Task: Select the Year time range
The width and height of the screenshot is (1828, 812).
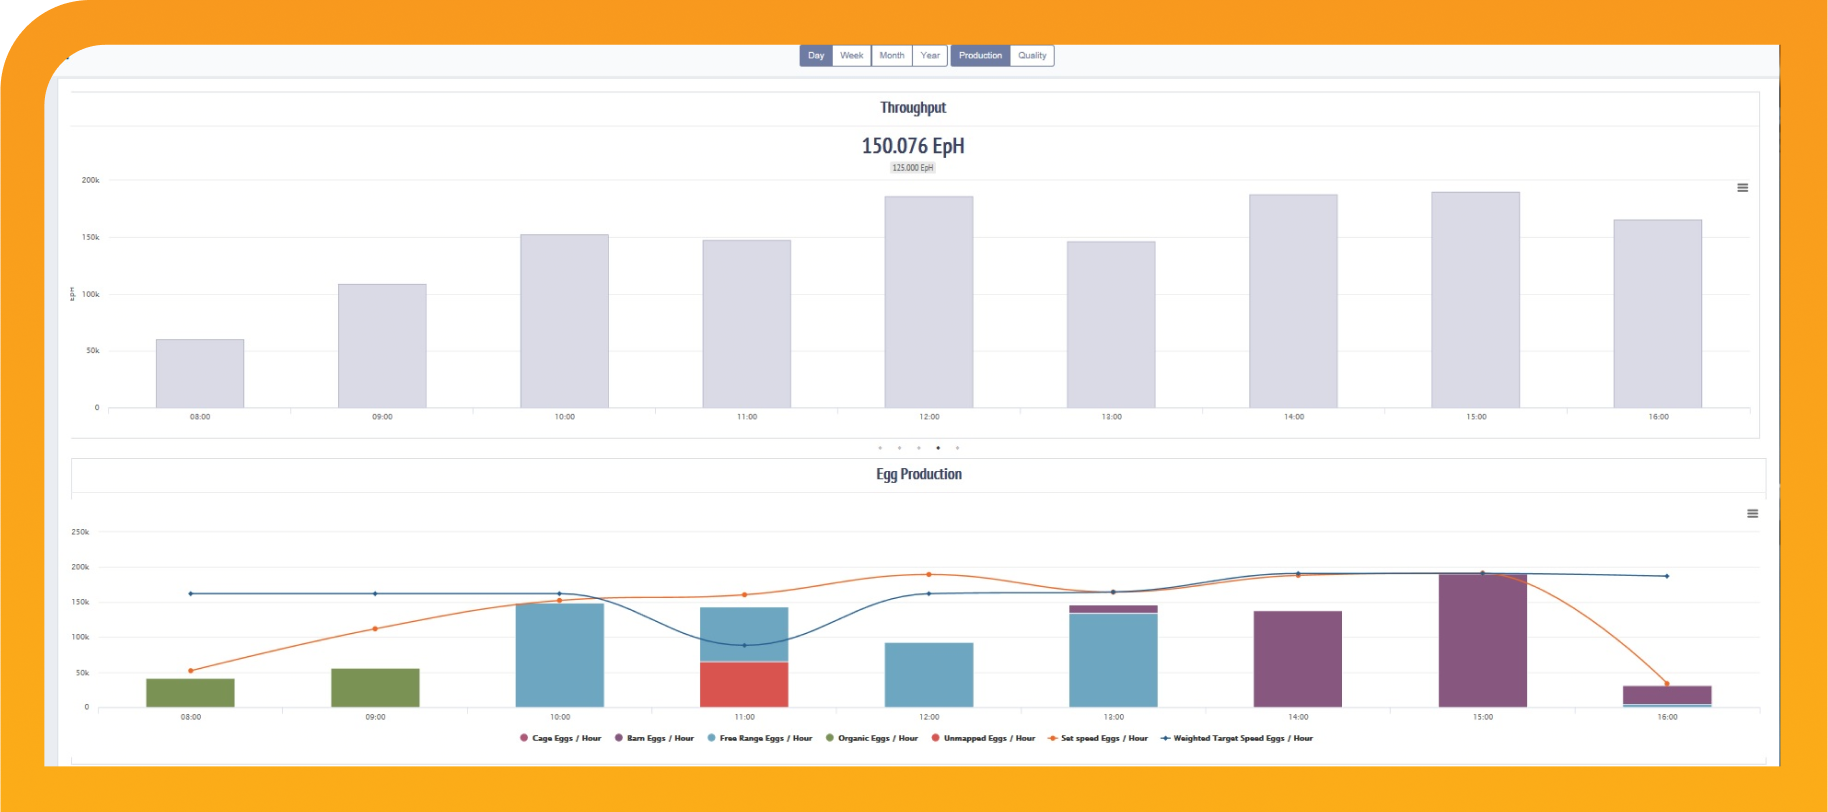Action: click(x=930, y=56)
